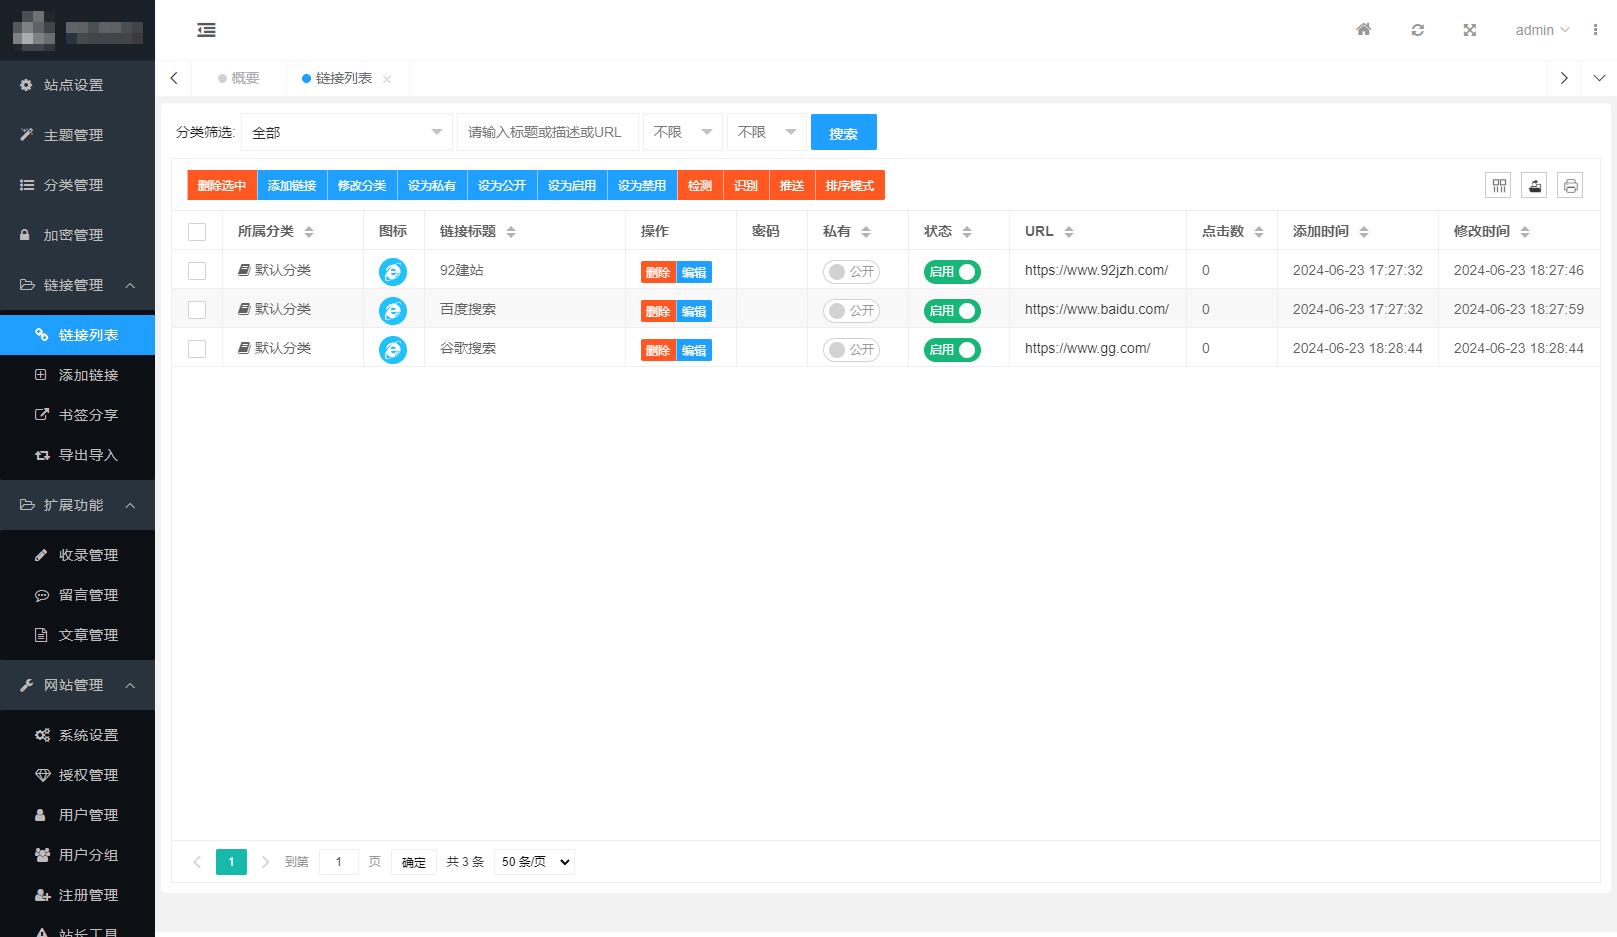Screen dimensions: 1617x937
Task: Go to previous page arrow in pagination
Action: coord(197,862)
